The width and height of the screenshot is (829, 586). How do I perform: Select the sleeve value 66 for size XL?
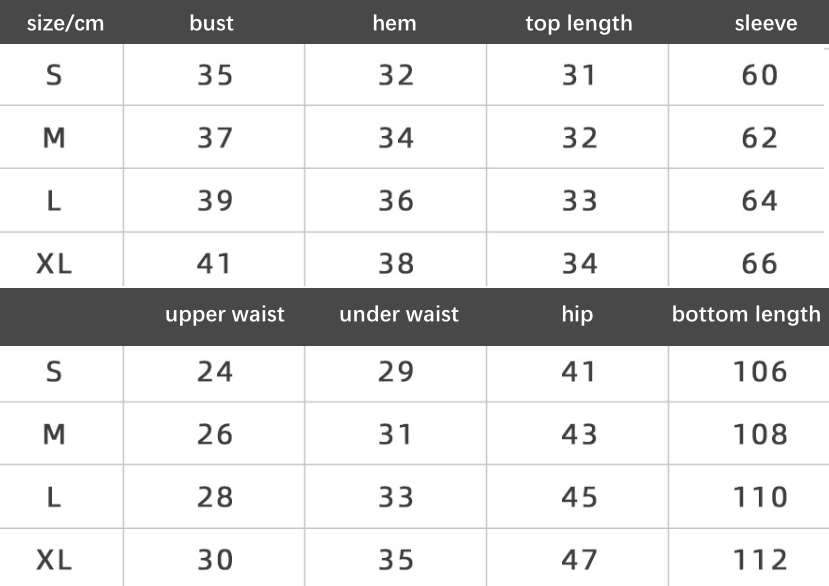[x=760, y=264]
